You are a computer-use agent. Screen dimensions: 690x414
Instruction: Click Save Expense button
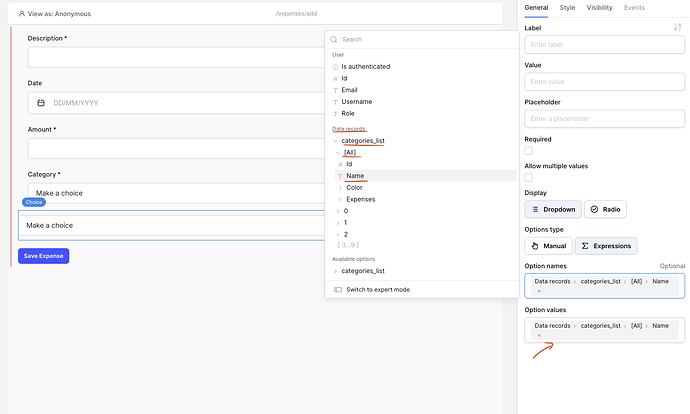pyautogui.click(x=44, y=256)
